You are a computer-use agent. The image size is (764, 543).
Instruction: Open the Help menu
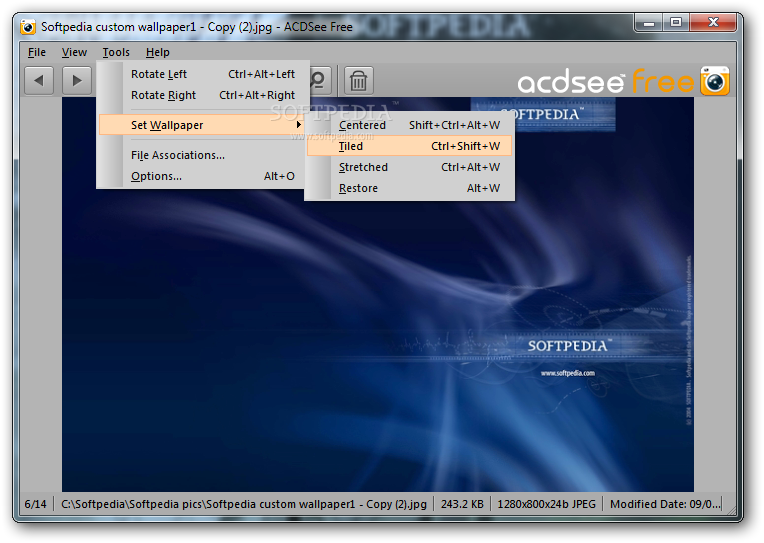157,52
